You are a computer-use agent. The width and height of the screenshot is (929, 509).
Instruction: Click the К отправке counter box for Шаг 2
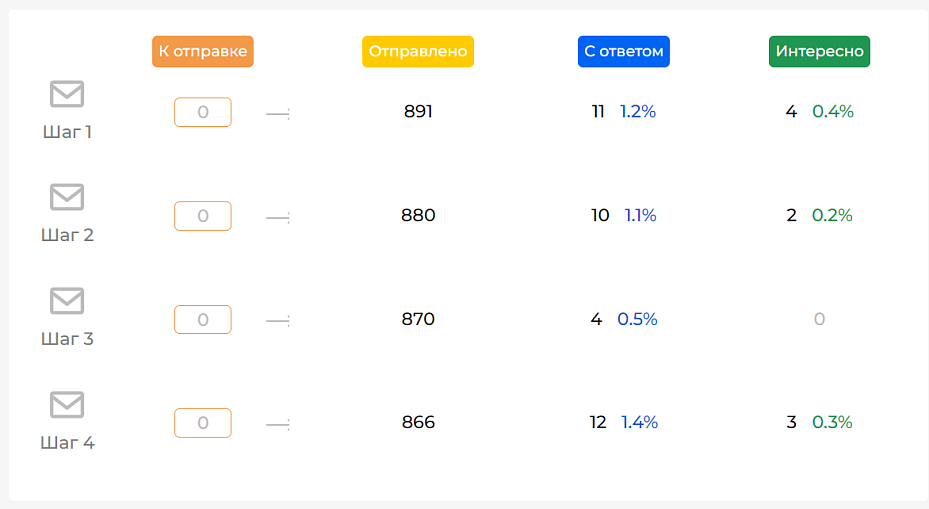[203, 216]
